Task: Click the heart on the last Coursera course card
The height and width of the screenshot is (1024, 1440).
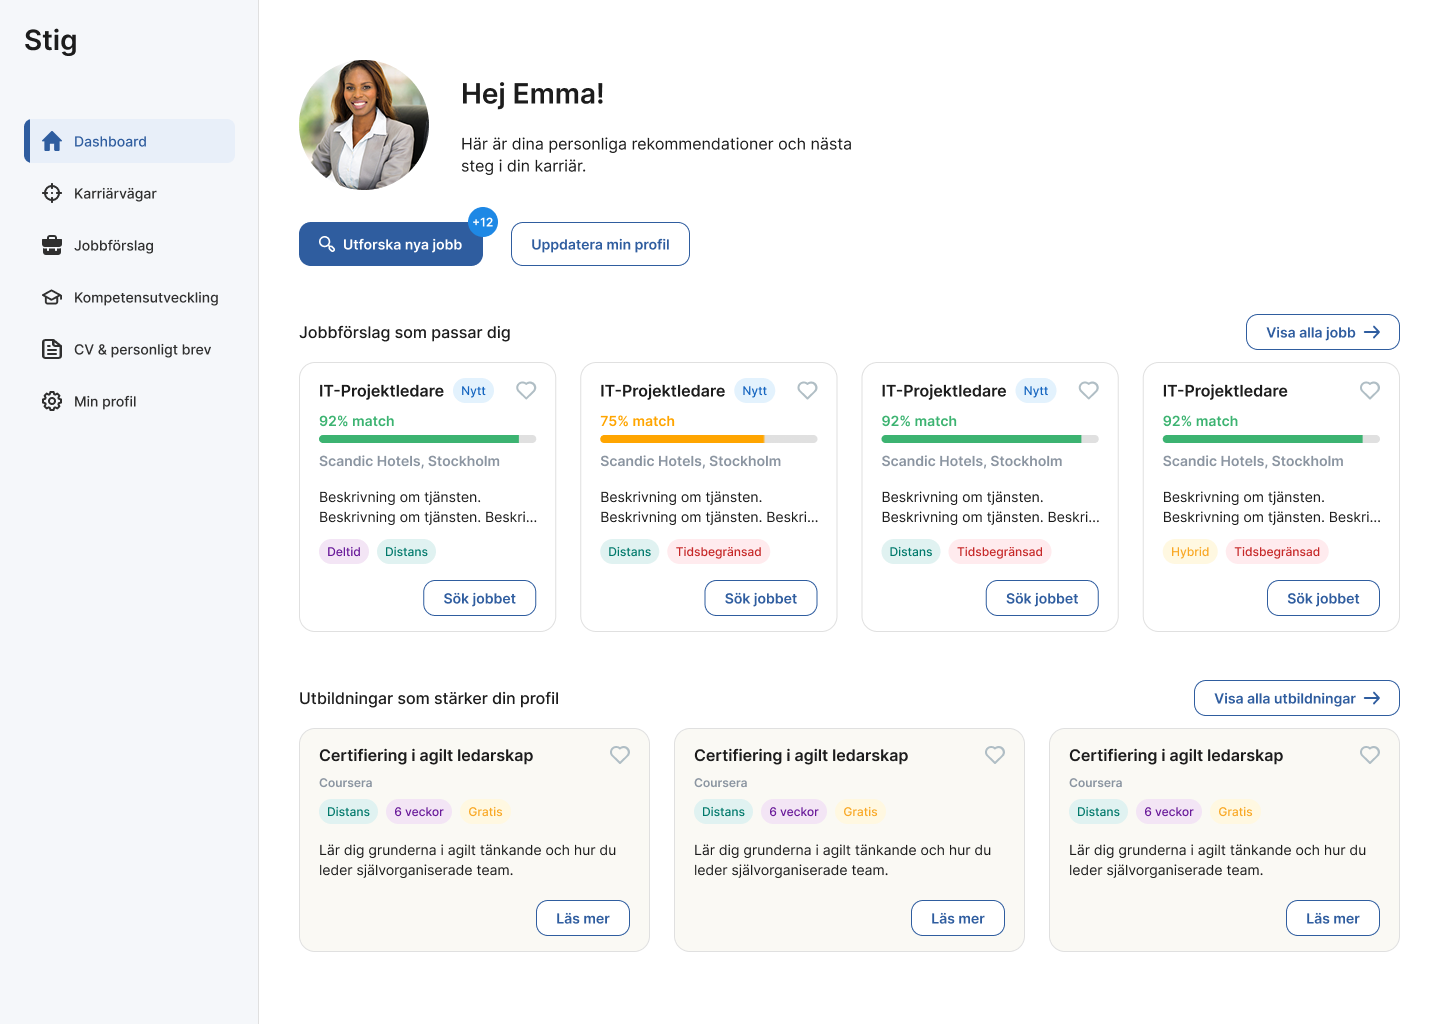Action: click(x=1370, y=755)
